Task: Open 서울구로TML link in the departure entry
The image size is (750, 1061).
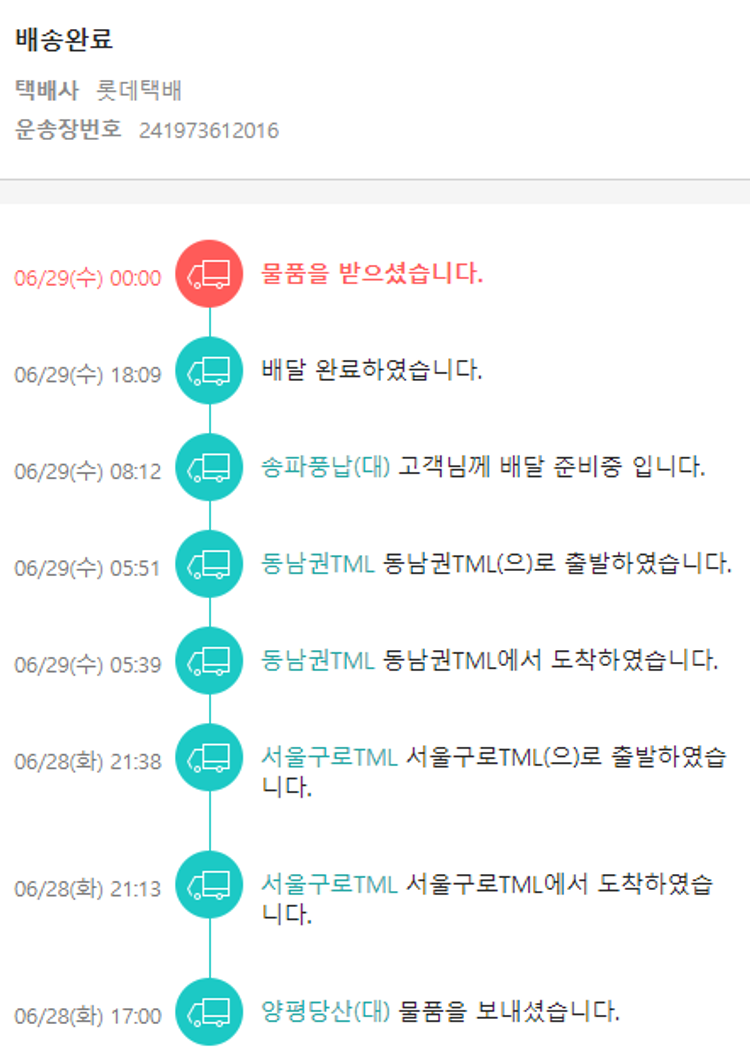Action: point(330,758)
